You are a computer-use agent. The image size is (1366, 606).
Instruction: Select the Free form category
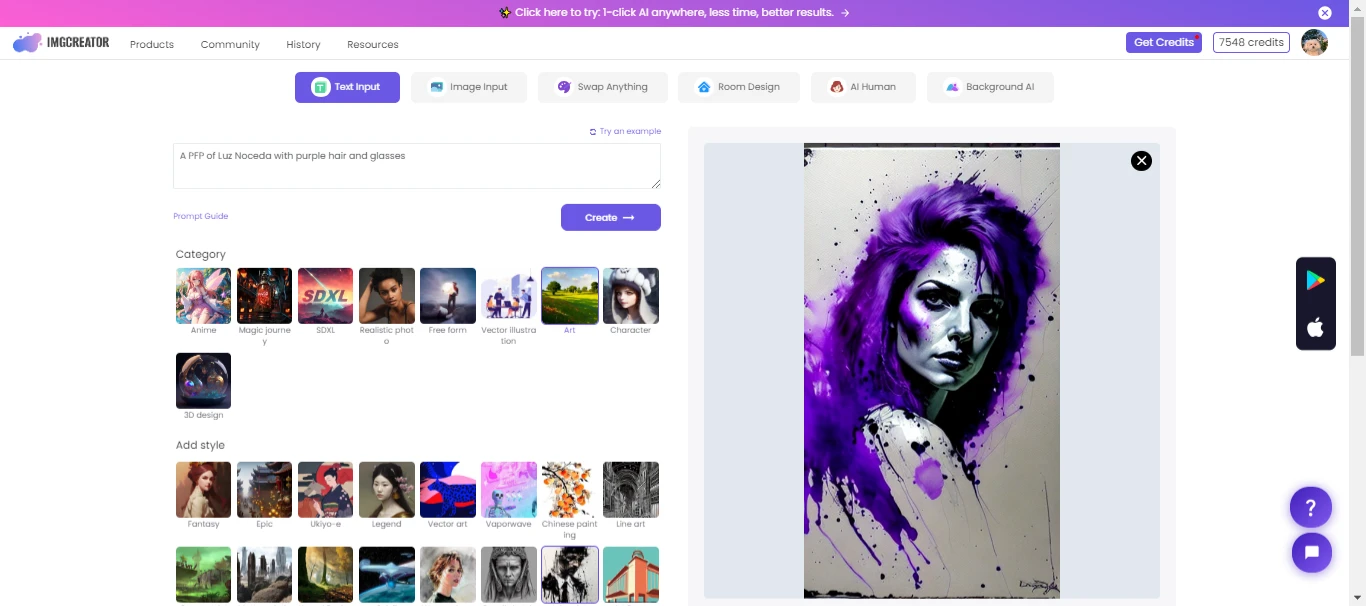point(447,296)
